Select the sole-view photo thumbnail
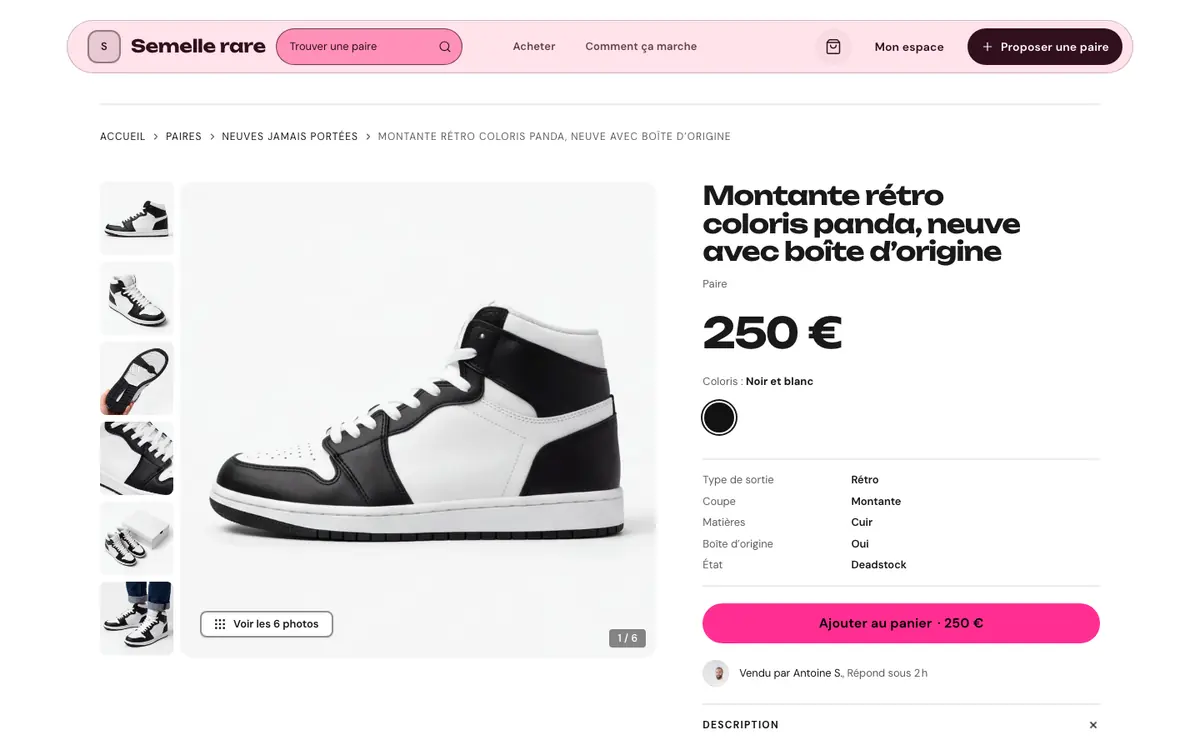The height and width of the screenshot is (750, 1200). (137, 378)
